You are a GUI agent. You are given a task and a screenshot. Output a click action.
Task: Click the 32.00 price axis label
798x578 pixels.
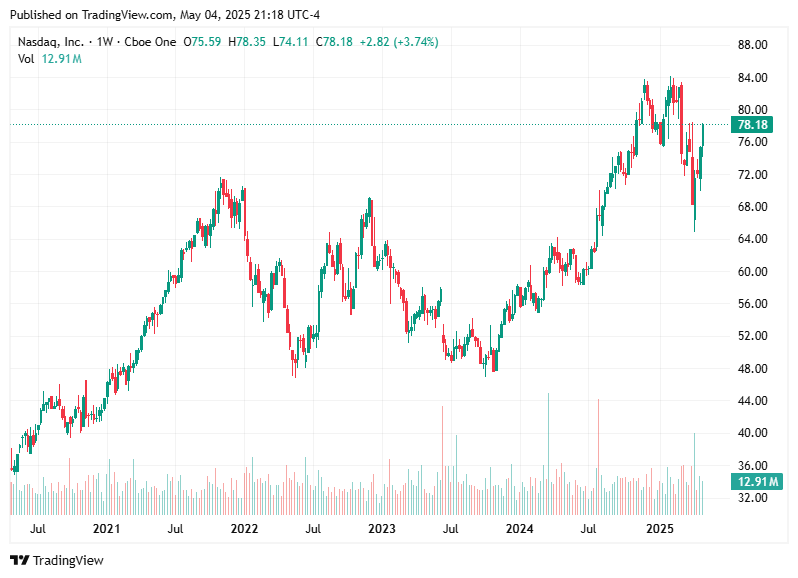click(x=752, y=498)
